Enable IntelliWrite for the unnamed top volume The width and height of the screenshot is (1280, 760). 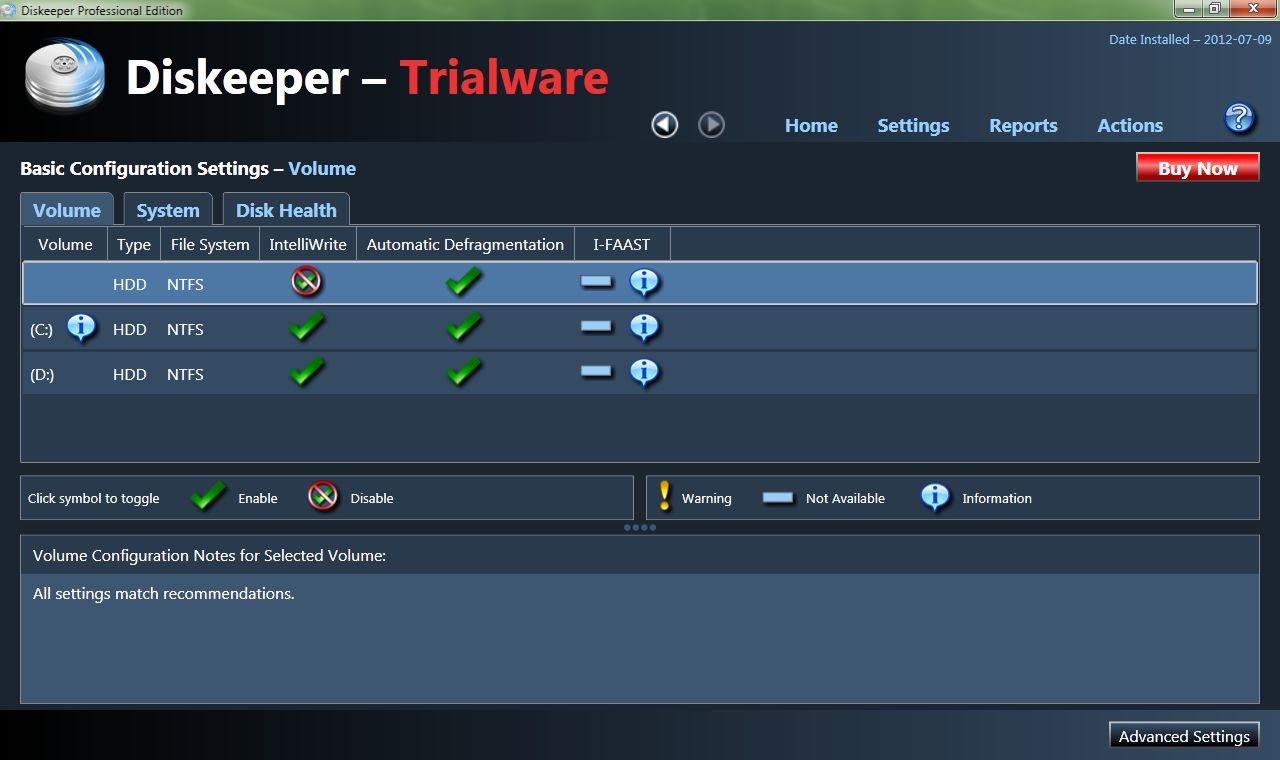click(306, 282)
